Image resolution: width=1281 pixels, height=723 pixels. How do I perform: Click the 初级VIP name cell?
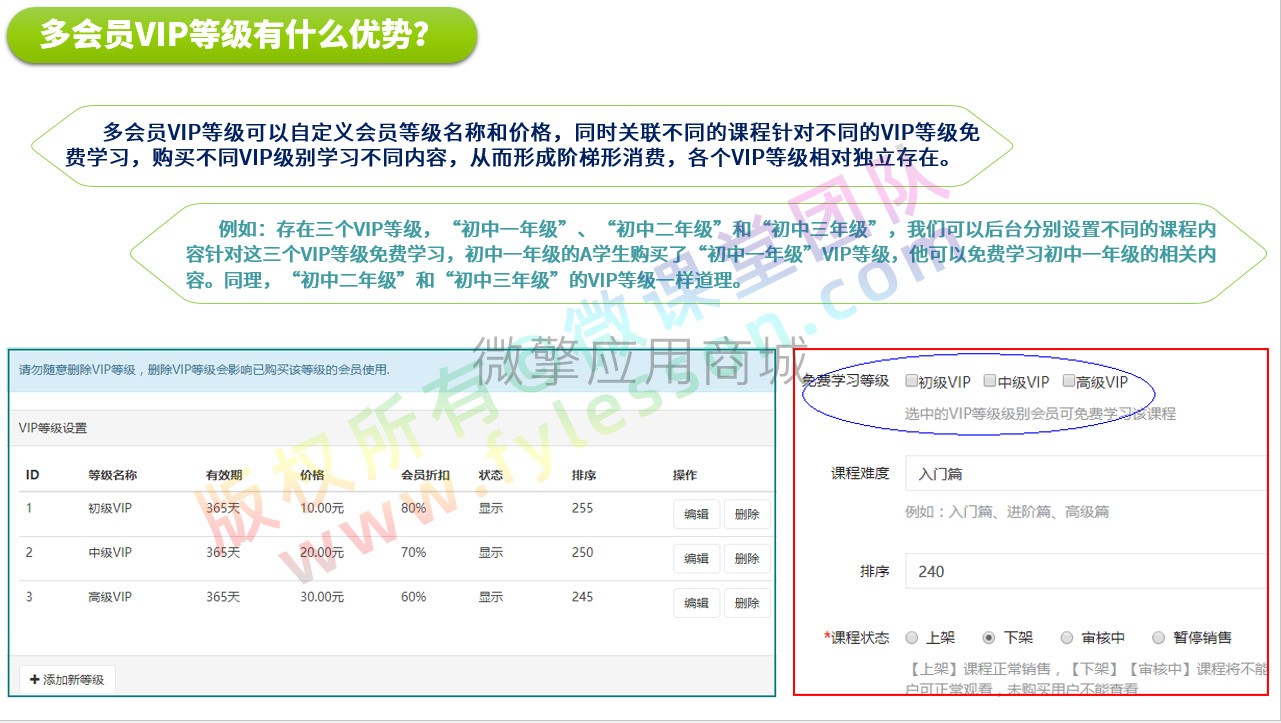(x=110, y=508)
